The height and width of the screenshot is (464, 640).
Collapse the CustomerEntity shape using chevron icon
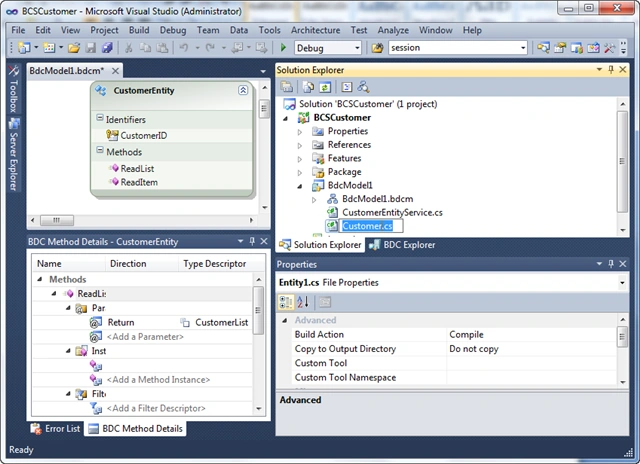pyautogui.click(x=243, y=90)
